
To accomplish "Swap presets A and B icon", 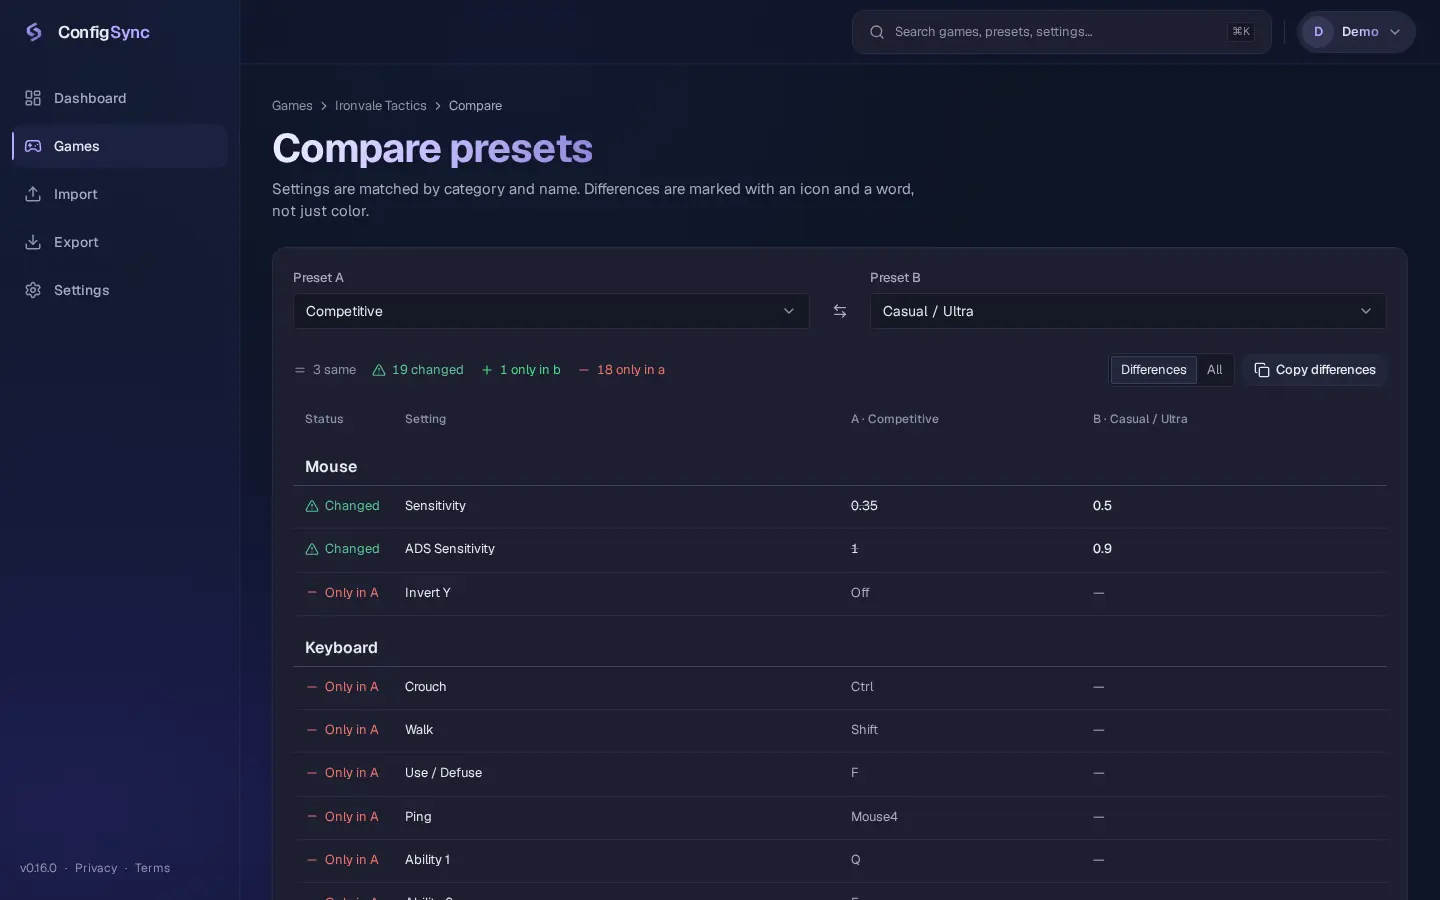I will click(x=840, y=311).
